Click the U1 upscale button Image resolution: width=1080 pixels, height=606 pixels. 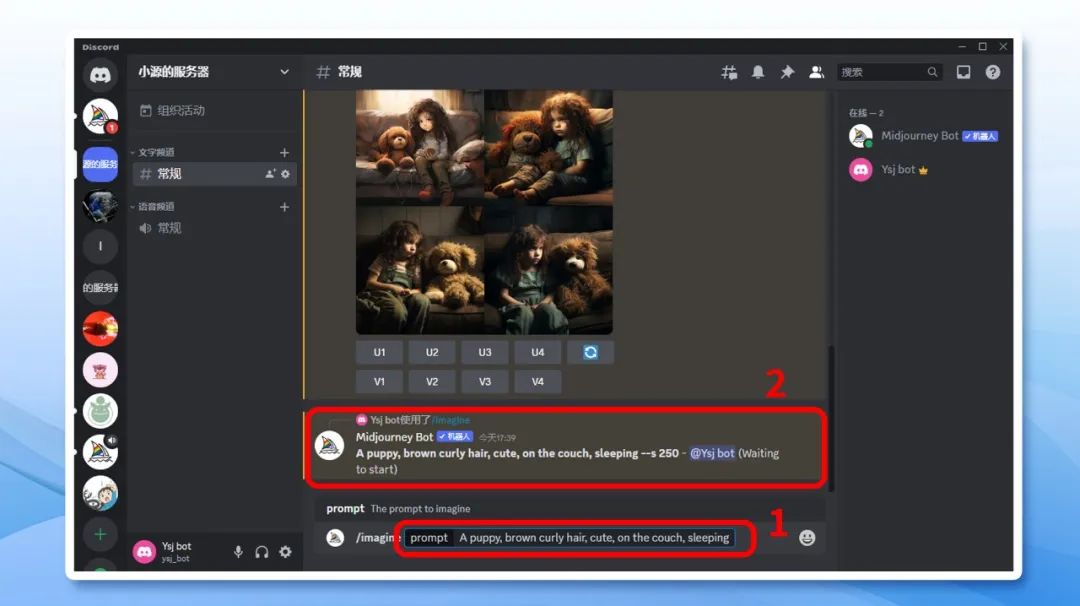coord(380,353)
